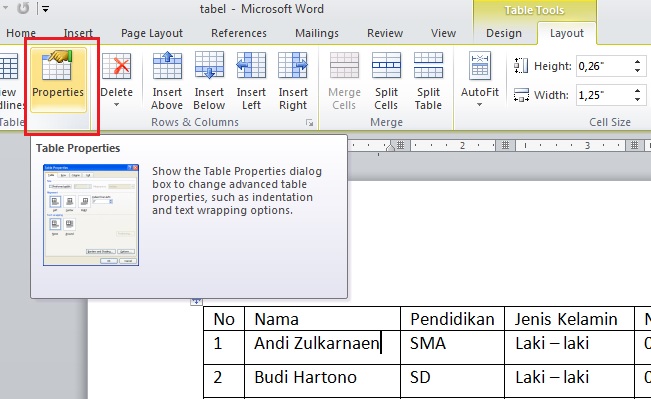
Task: Decrease row Height with down arrow
Action: pos(638,71)
